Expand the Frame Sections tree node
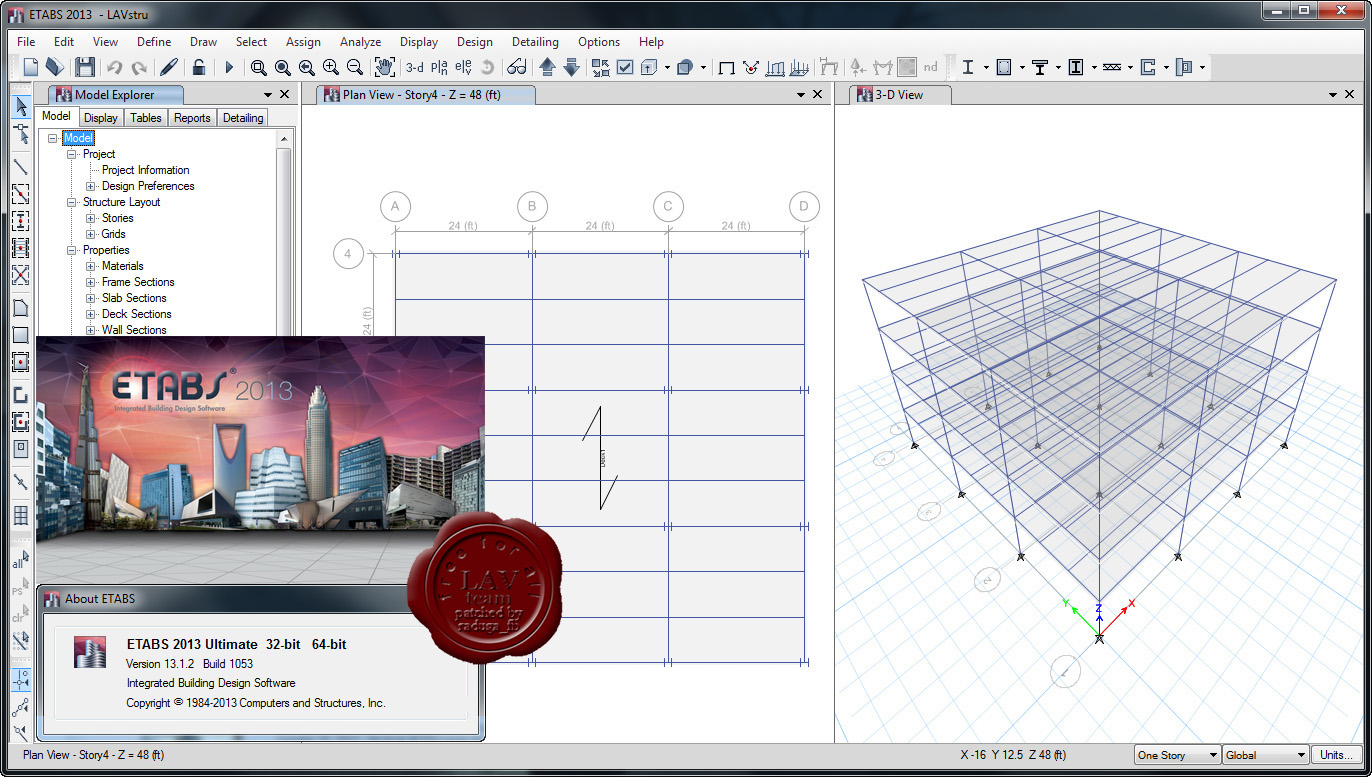Screen dimensions: 1372x777 [91, 282]
